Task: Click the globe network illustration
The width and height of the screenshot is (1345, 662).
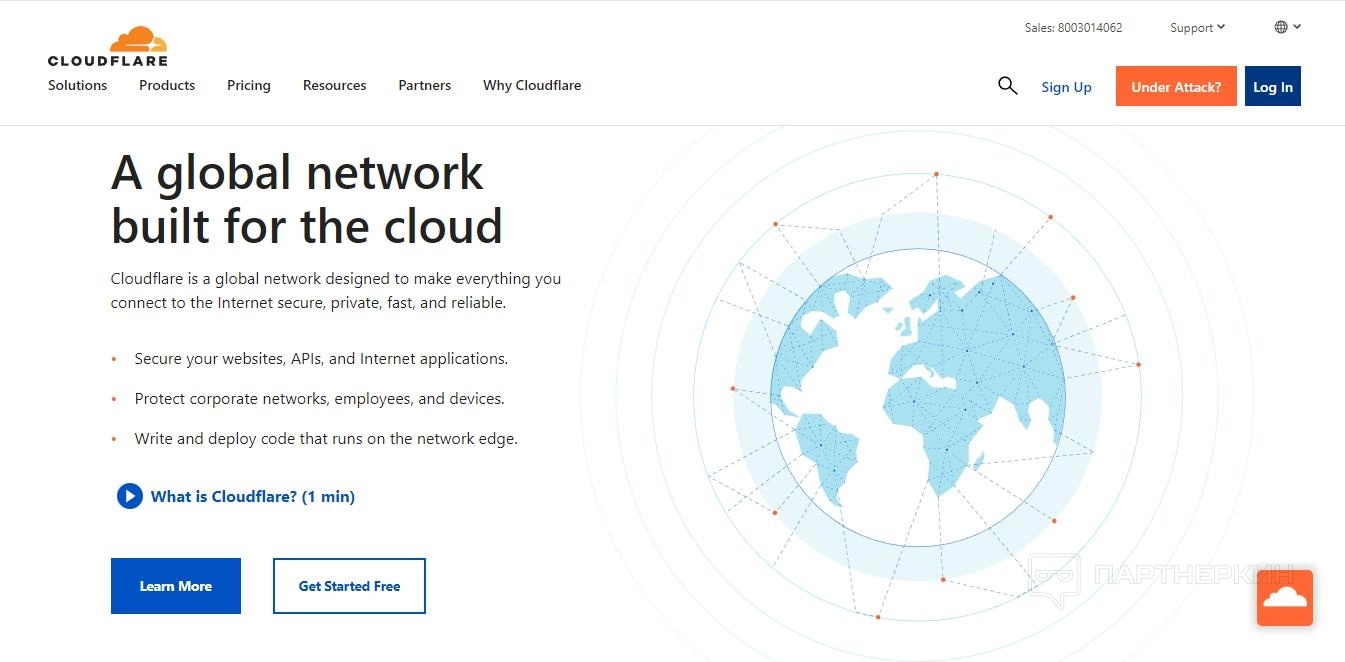Action: [x=918, y=396]
